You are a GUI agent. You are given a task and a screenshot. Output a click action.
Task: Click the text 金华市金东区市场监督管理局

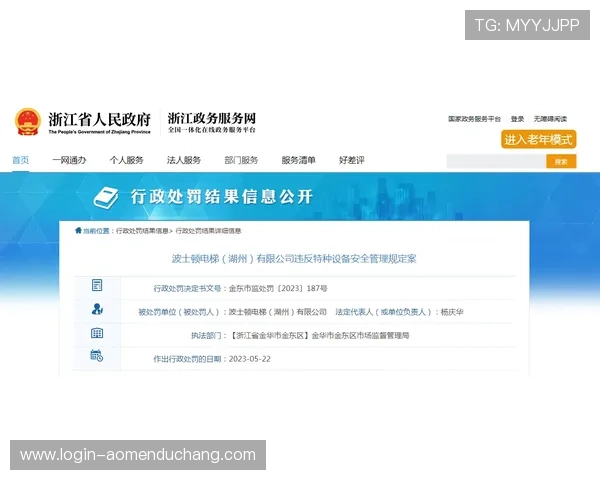point(360,336)
